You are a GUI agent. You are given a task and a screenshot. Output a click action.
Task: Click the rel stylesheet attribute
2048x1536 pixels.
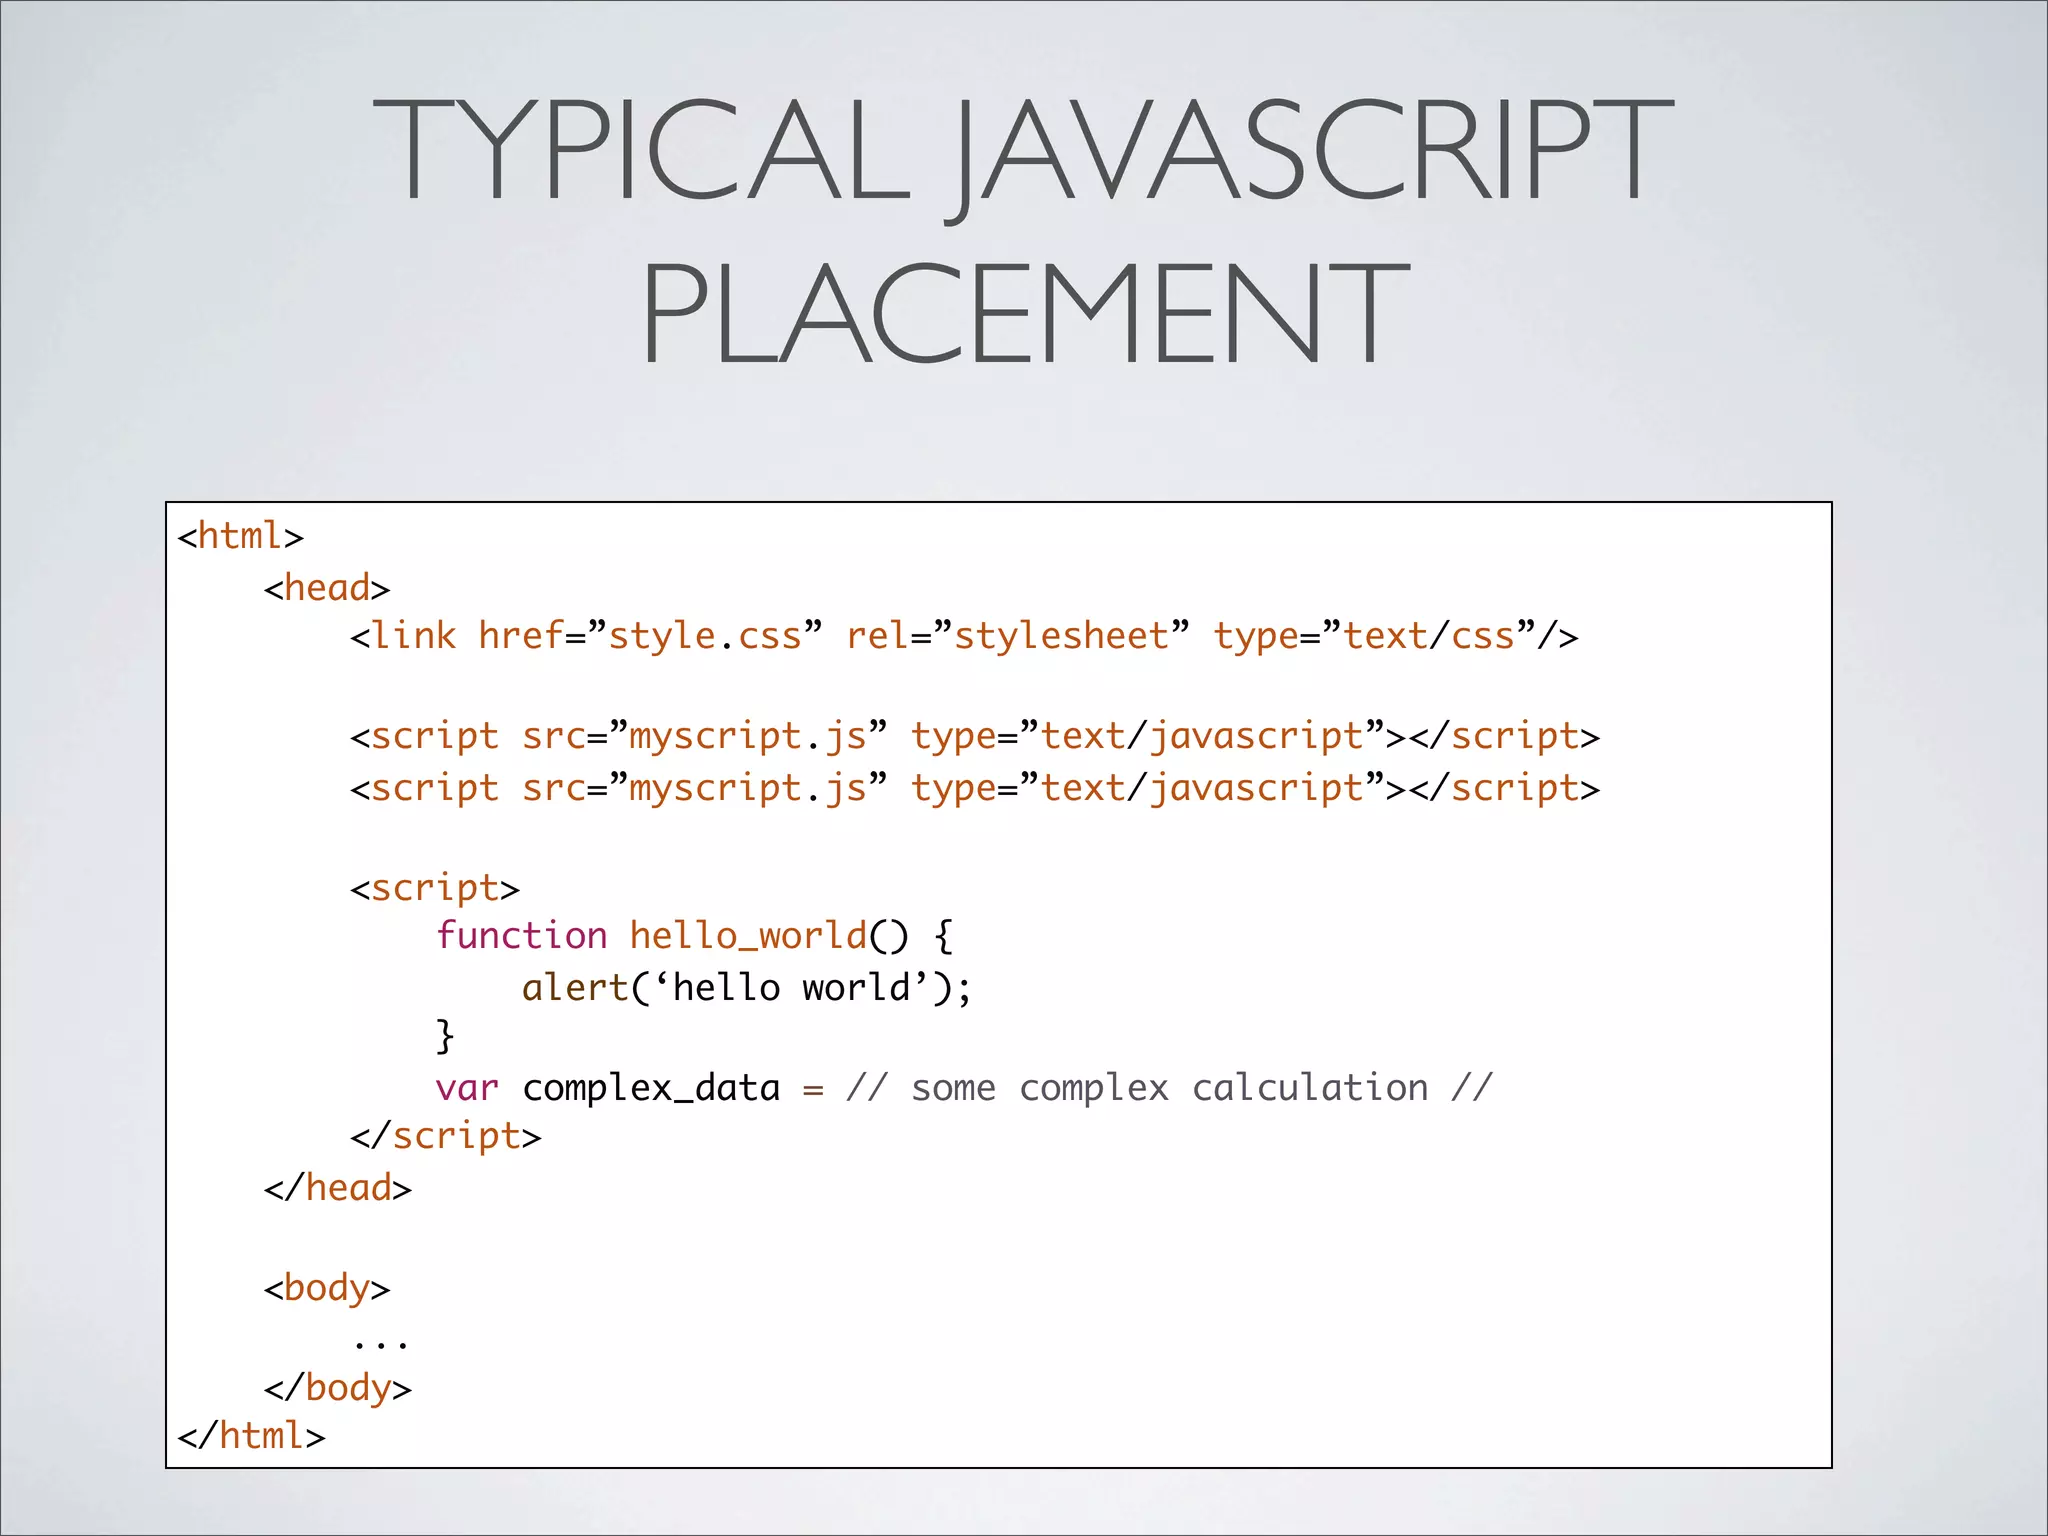[x=1017, y=636]
